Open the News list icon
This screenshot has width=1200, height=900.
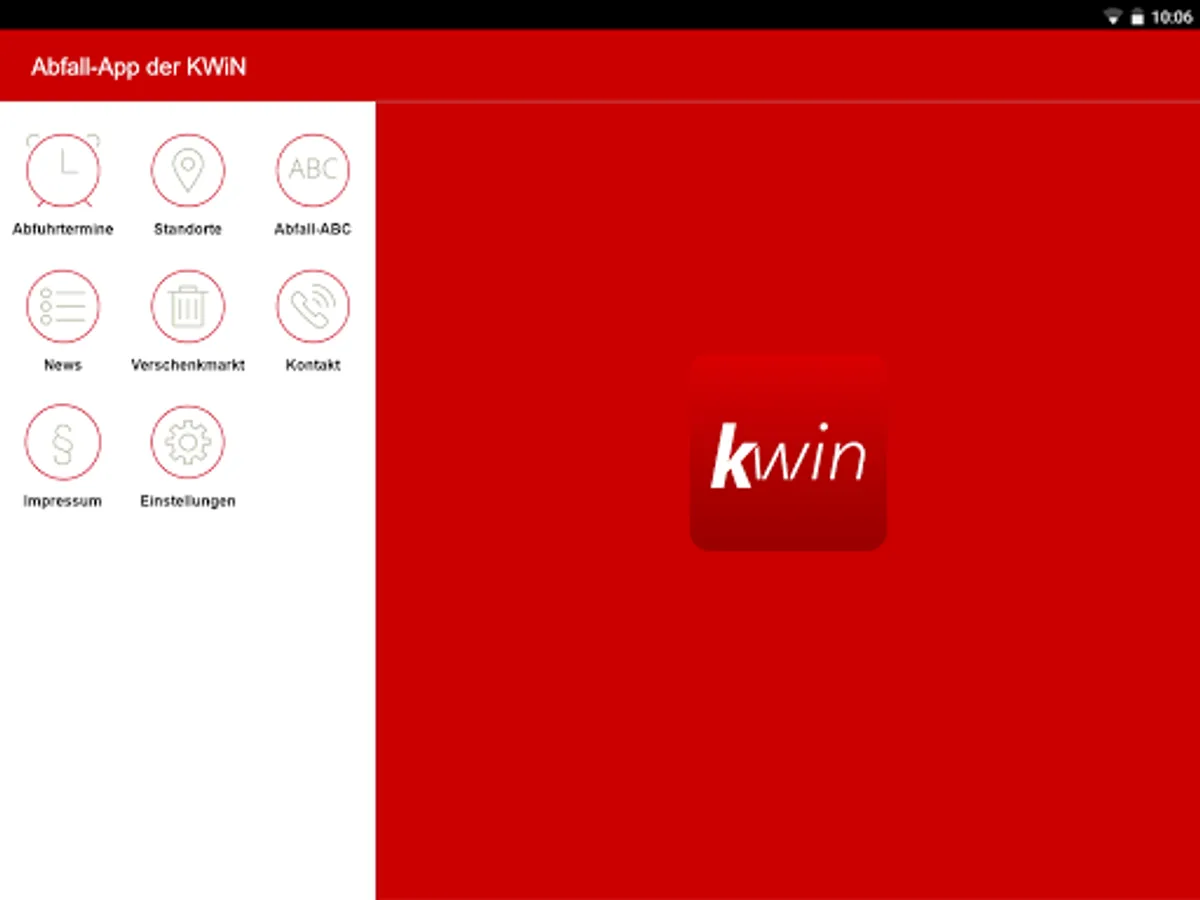63,306
